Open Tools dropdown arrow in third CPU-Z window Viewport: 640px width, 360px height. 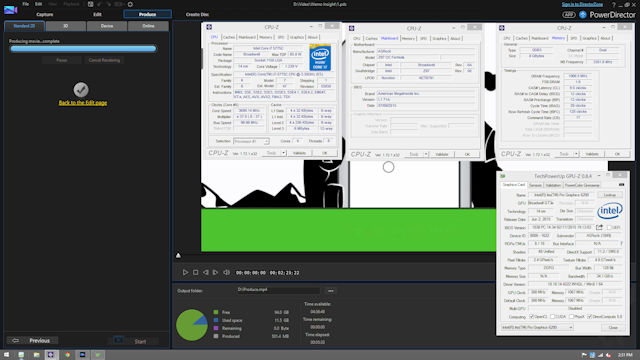point(576,154)
